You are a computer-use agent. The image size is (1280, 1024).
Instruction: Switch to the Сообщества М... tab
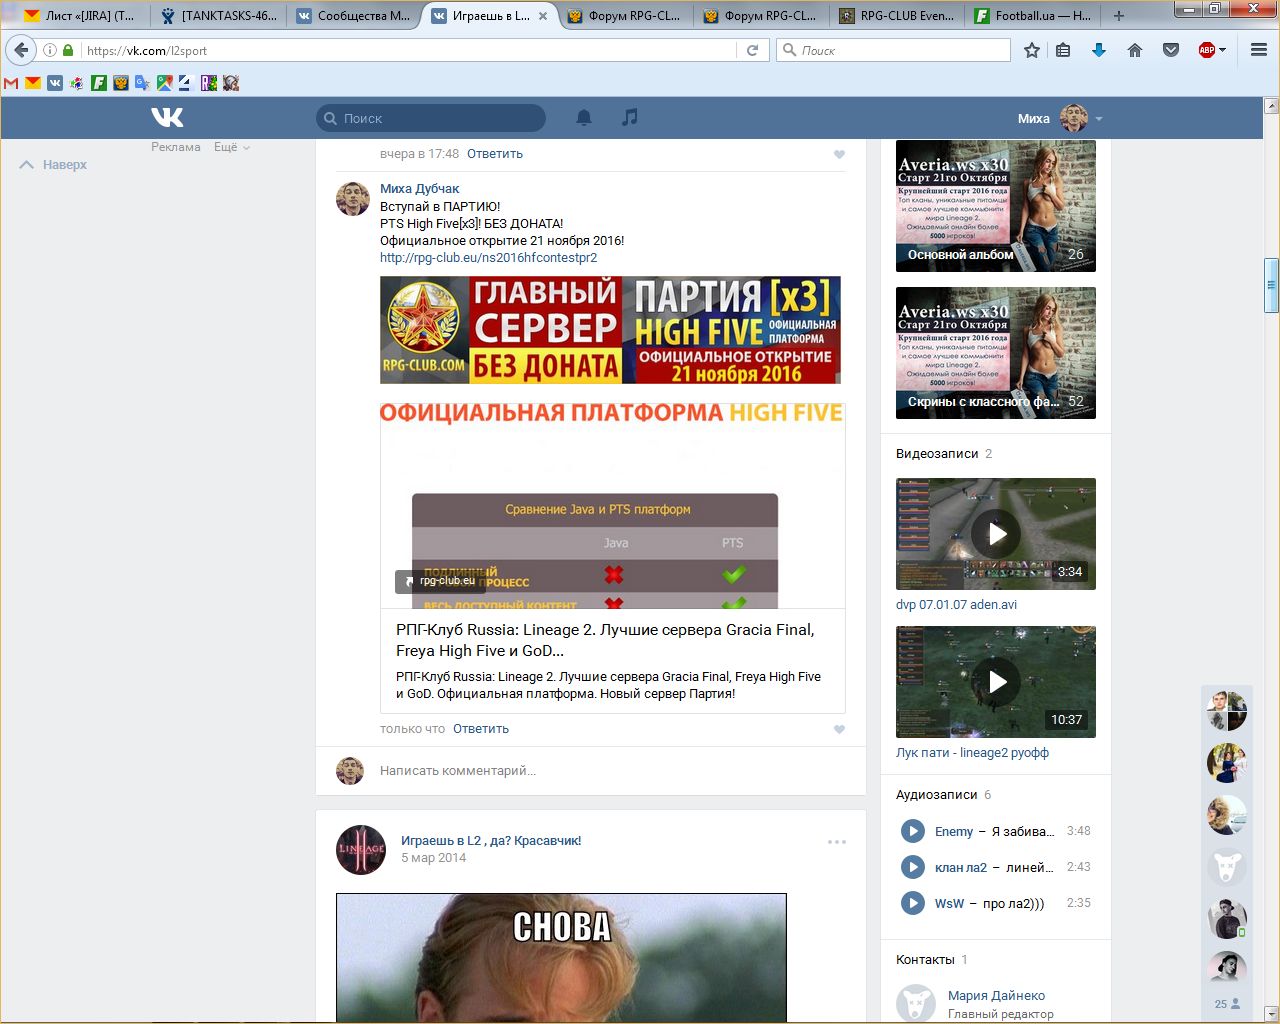click(354, 15)
